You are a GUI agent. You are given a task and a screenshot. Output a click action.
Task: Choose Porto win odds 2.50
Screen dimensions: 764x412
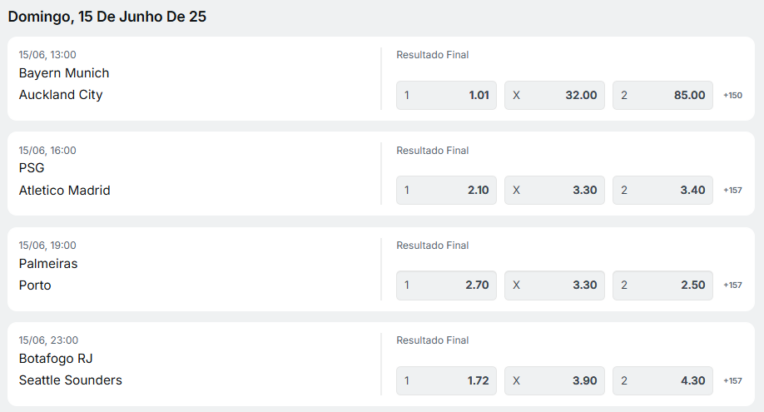click(663, 285)
